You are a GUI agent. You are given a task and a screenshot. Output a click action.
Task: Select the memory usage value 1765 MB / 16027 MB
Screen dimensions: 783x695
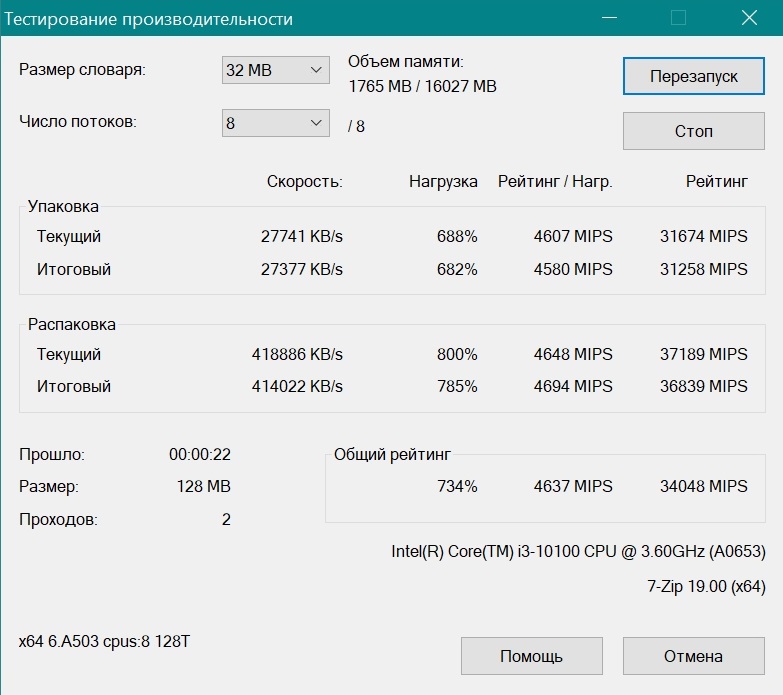click(x=422, y=87)
